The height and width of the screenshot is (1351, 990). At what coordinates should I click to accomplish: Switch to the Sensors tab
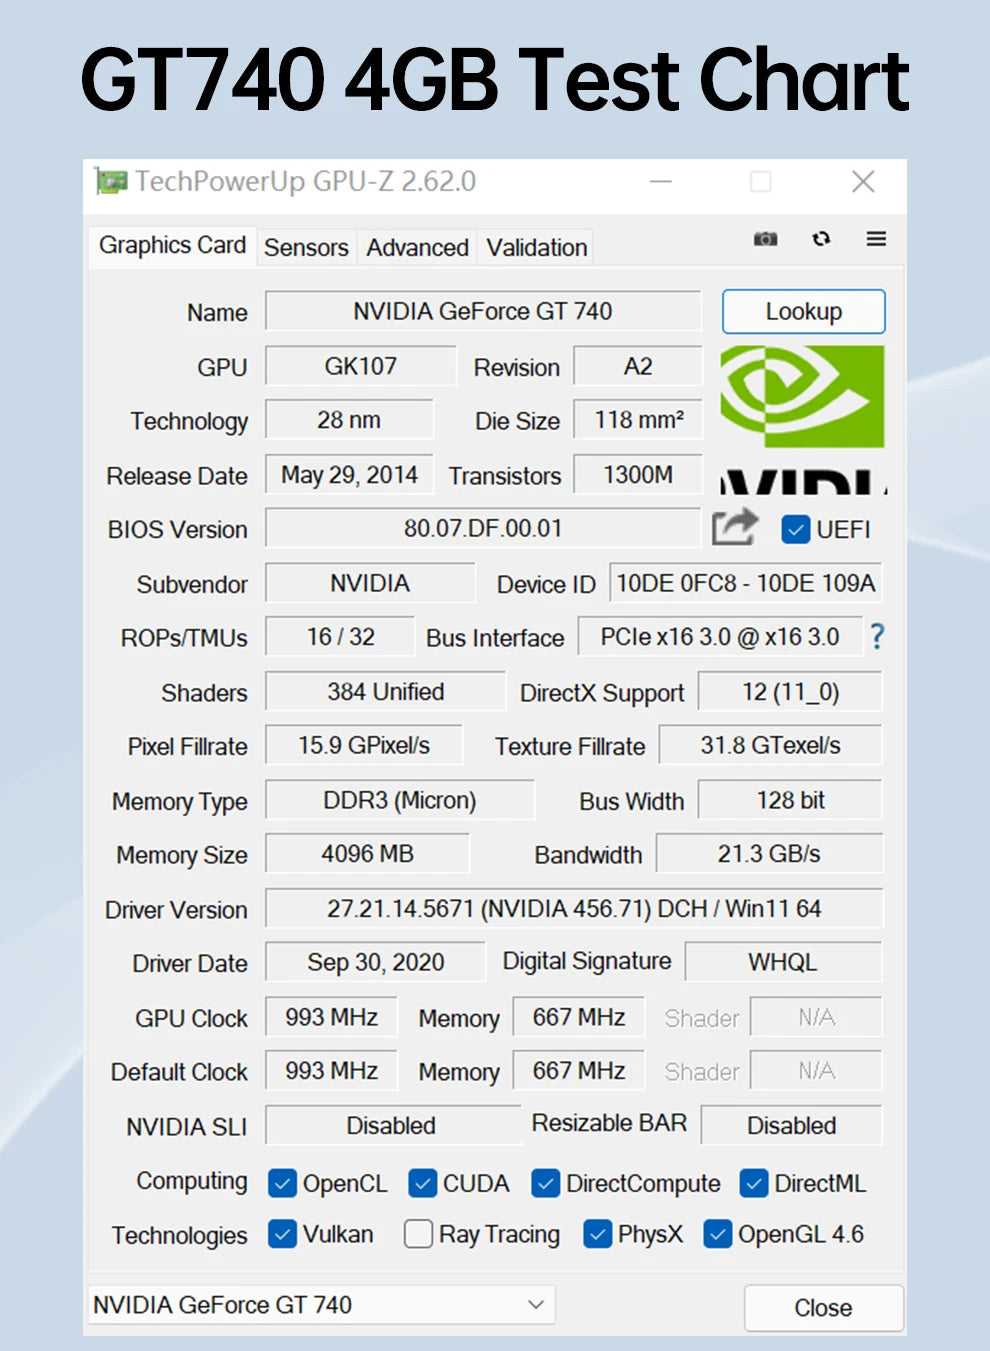point(306,247)
